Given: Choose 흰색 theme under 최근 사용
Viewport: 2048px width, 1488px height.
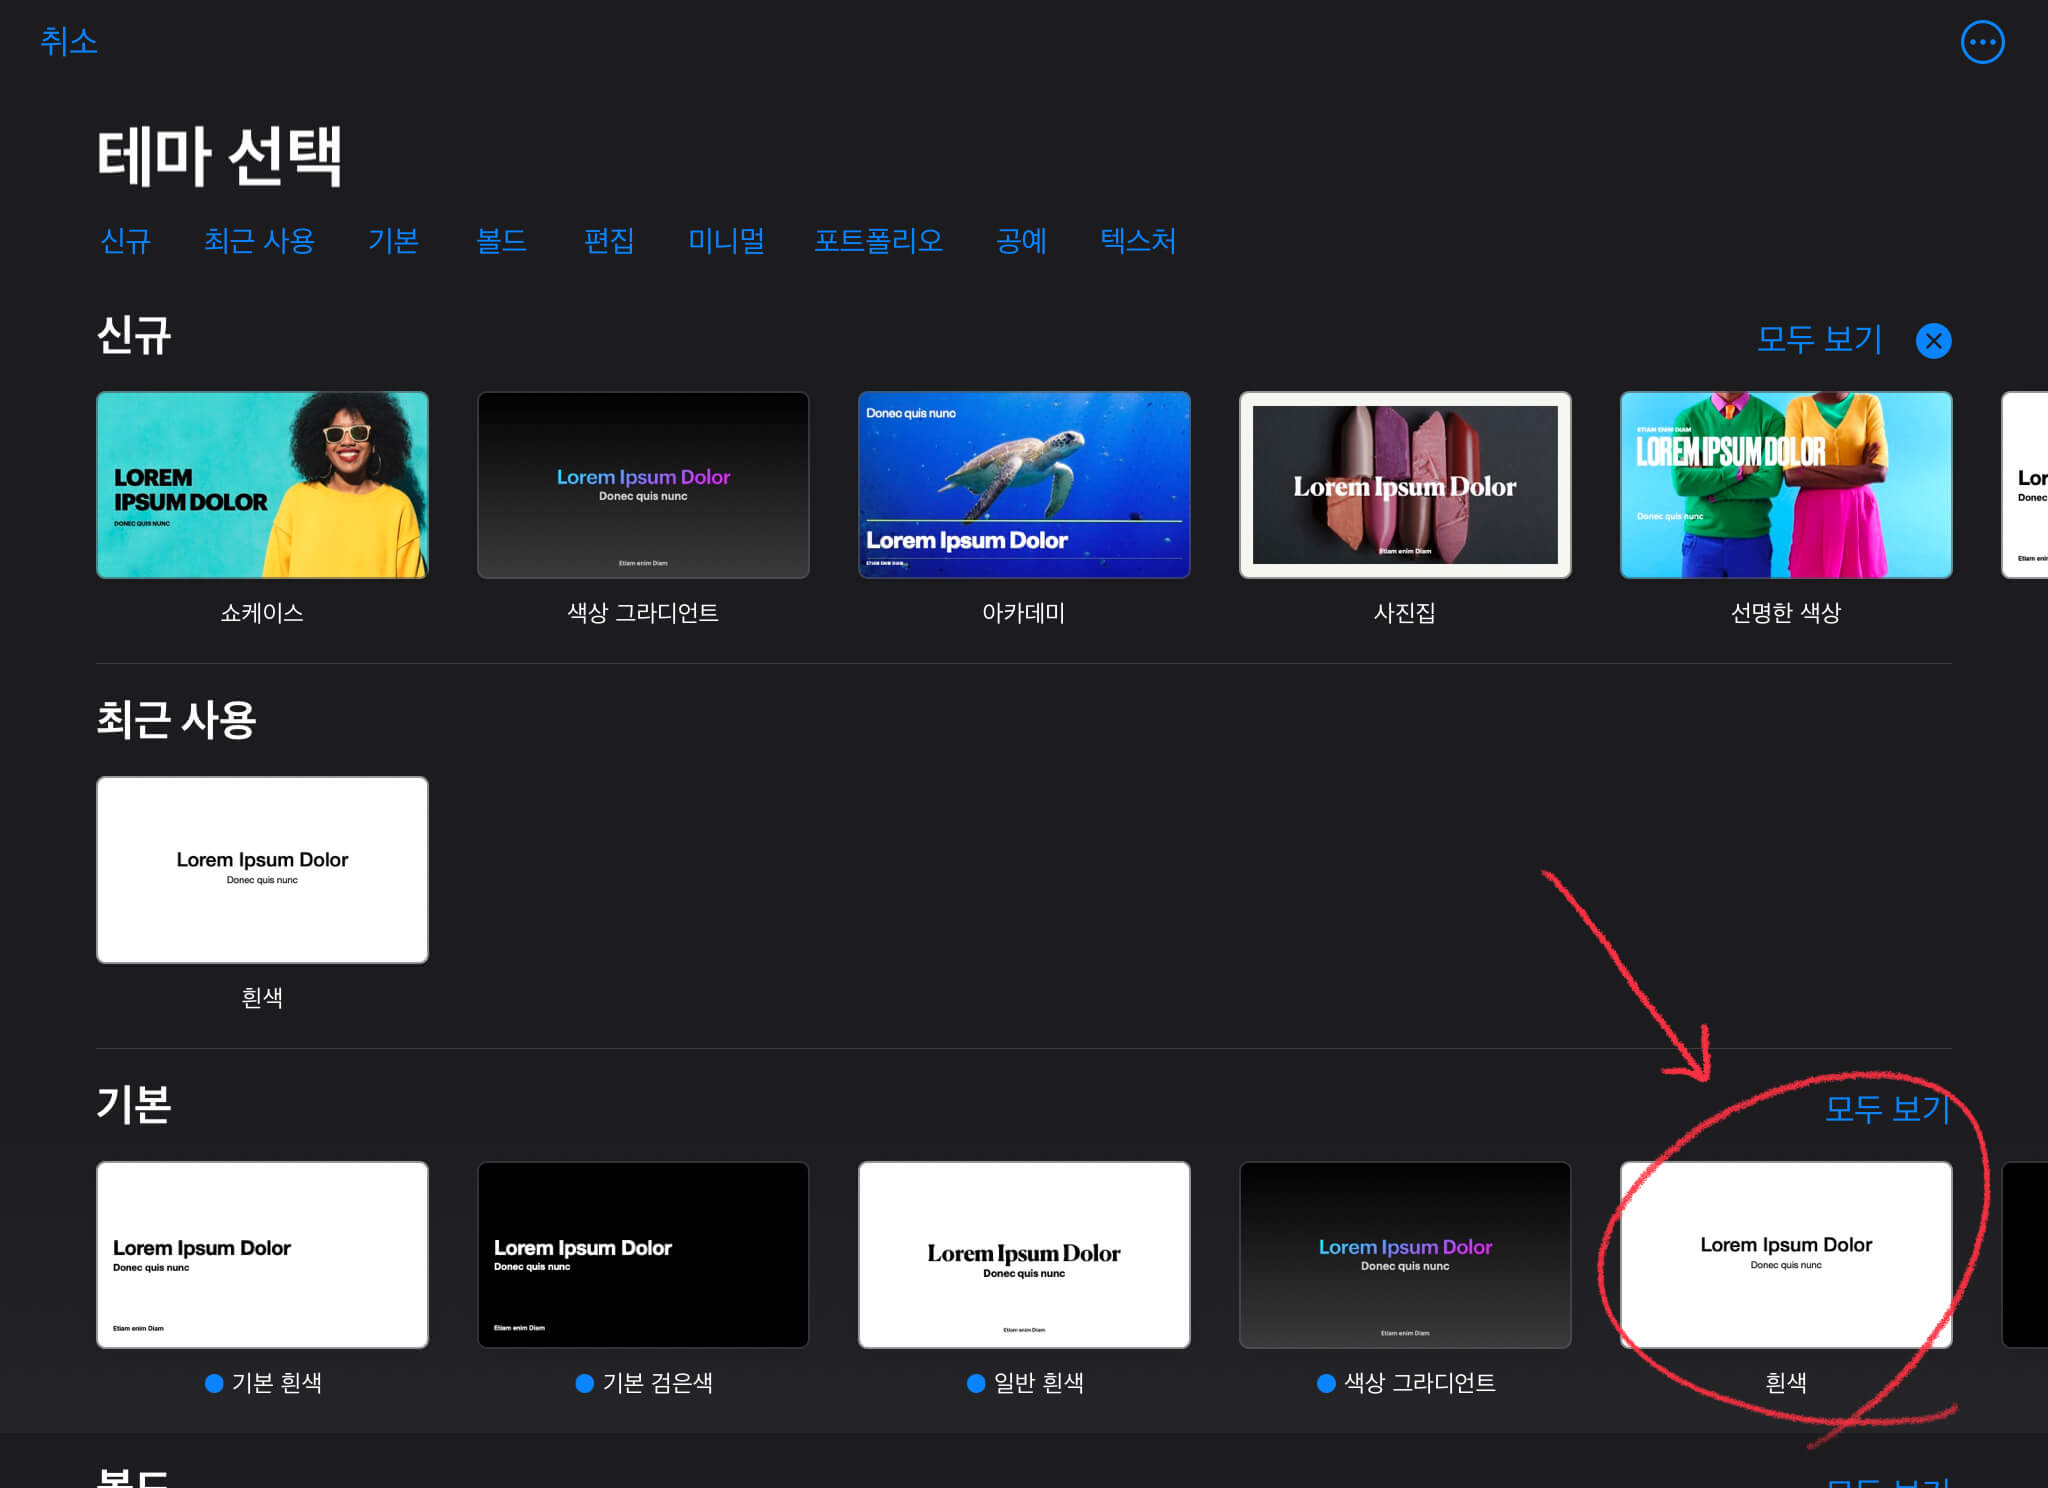Looking at the screenshot, I should click(x=262, y=870).
